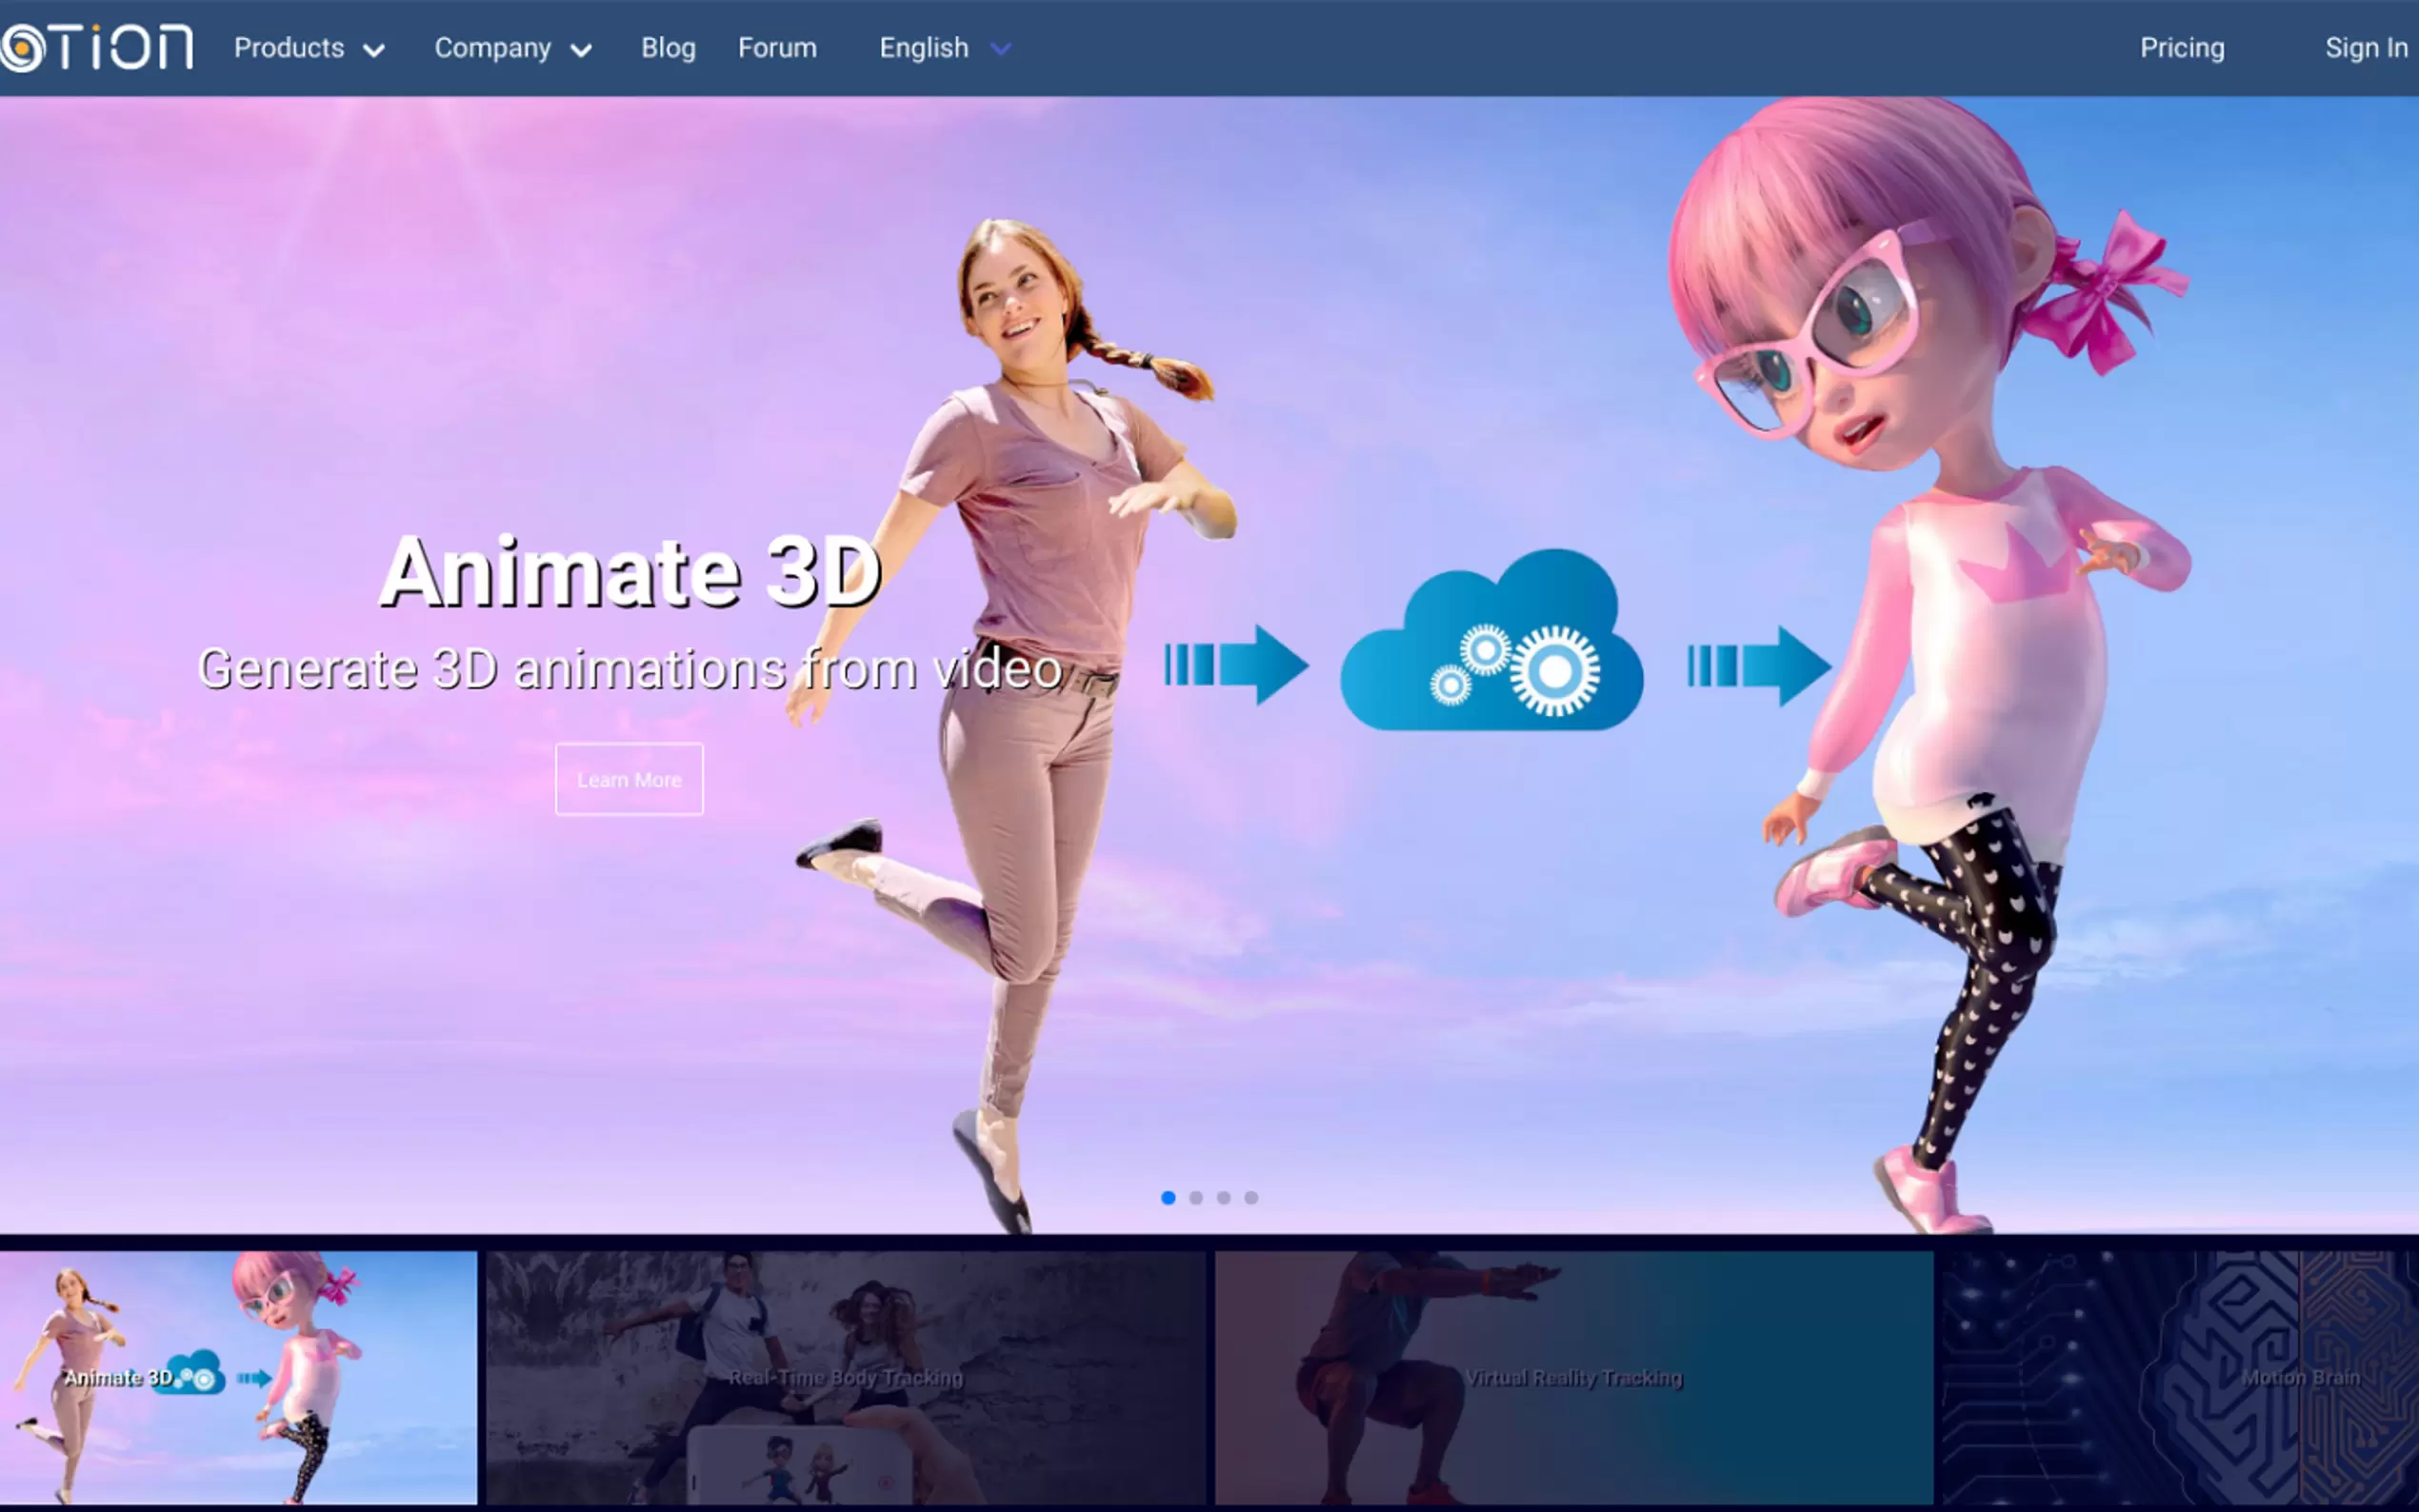Open the Blog page
The height and width of the screenshot is (1512, 2419).
(668, 48)
